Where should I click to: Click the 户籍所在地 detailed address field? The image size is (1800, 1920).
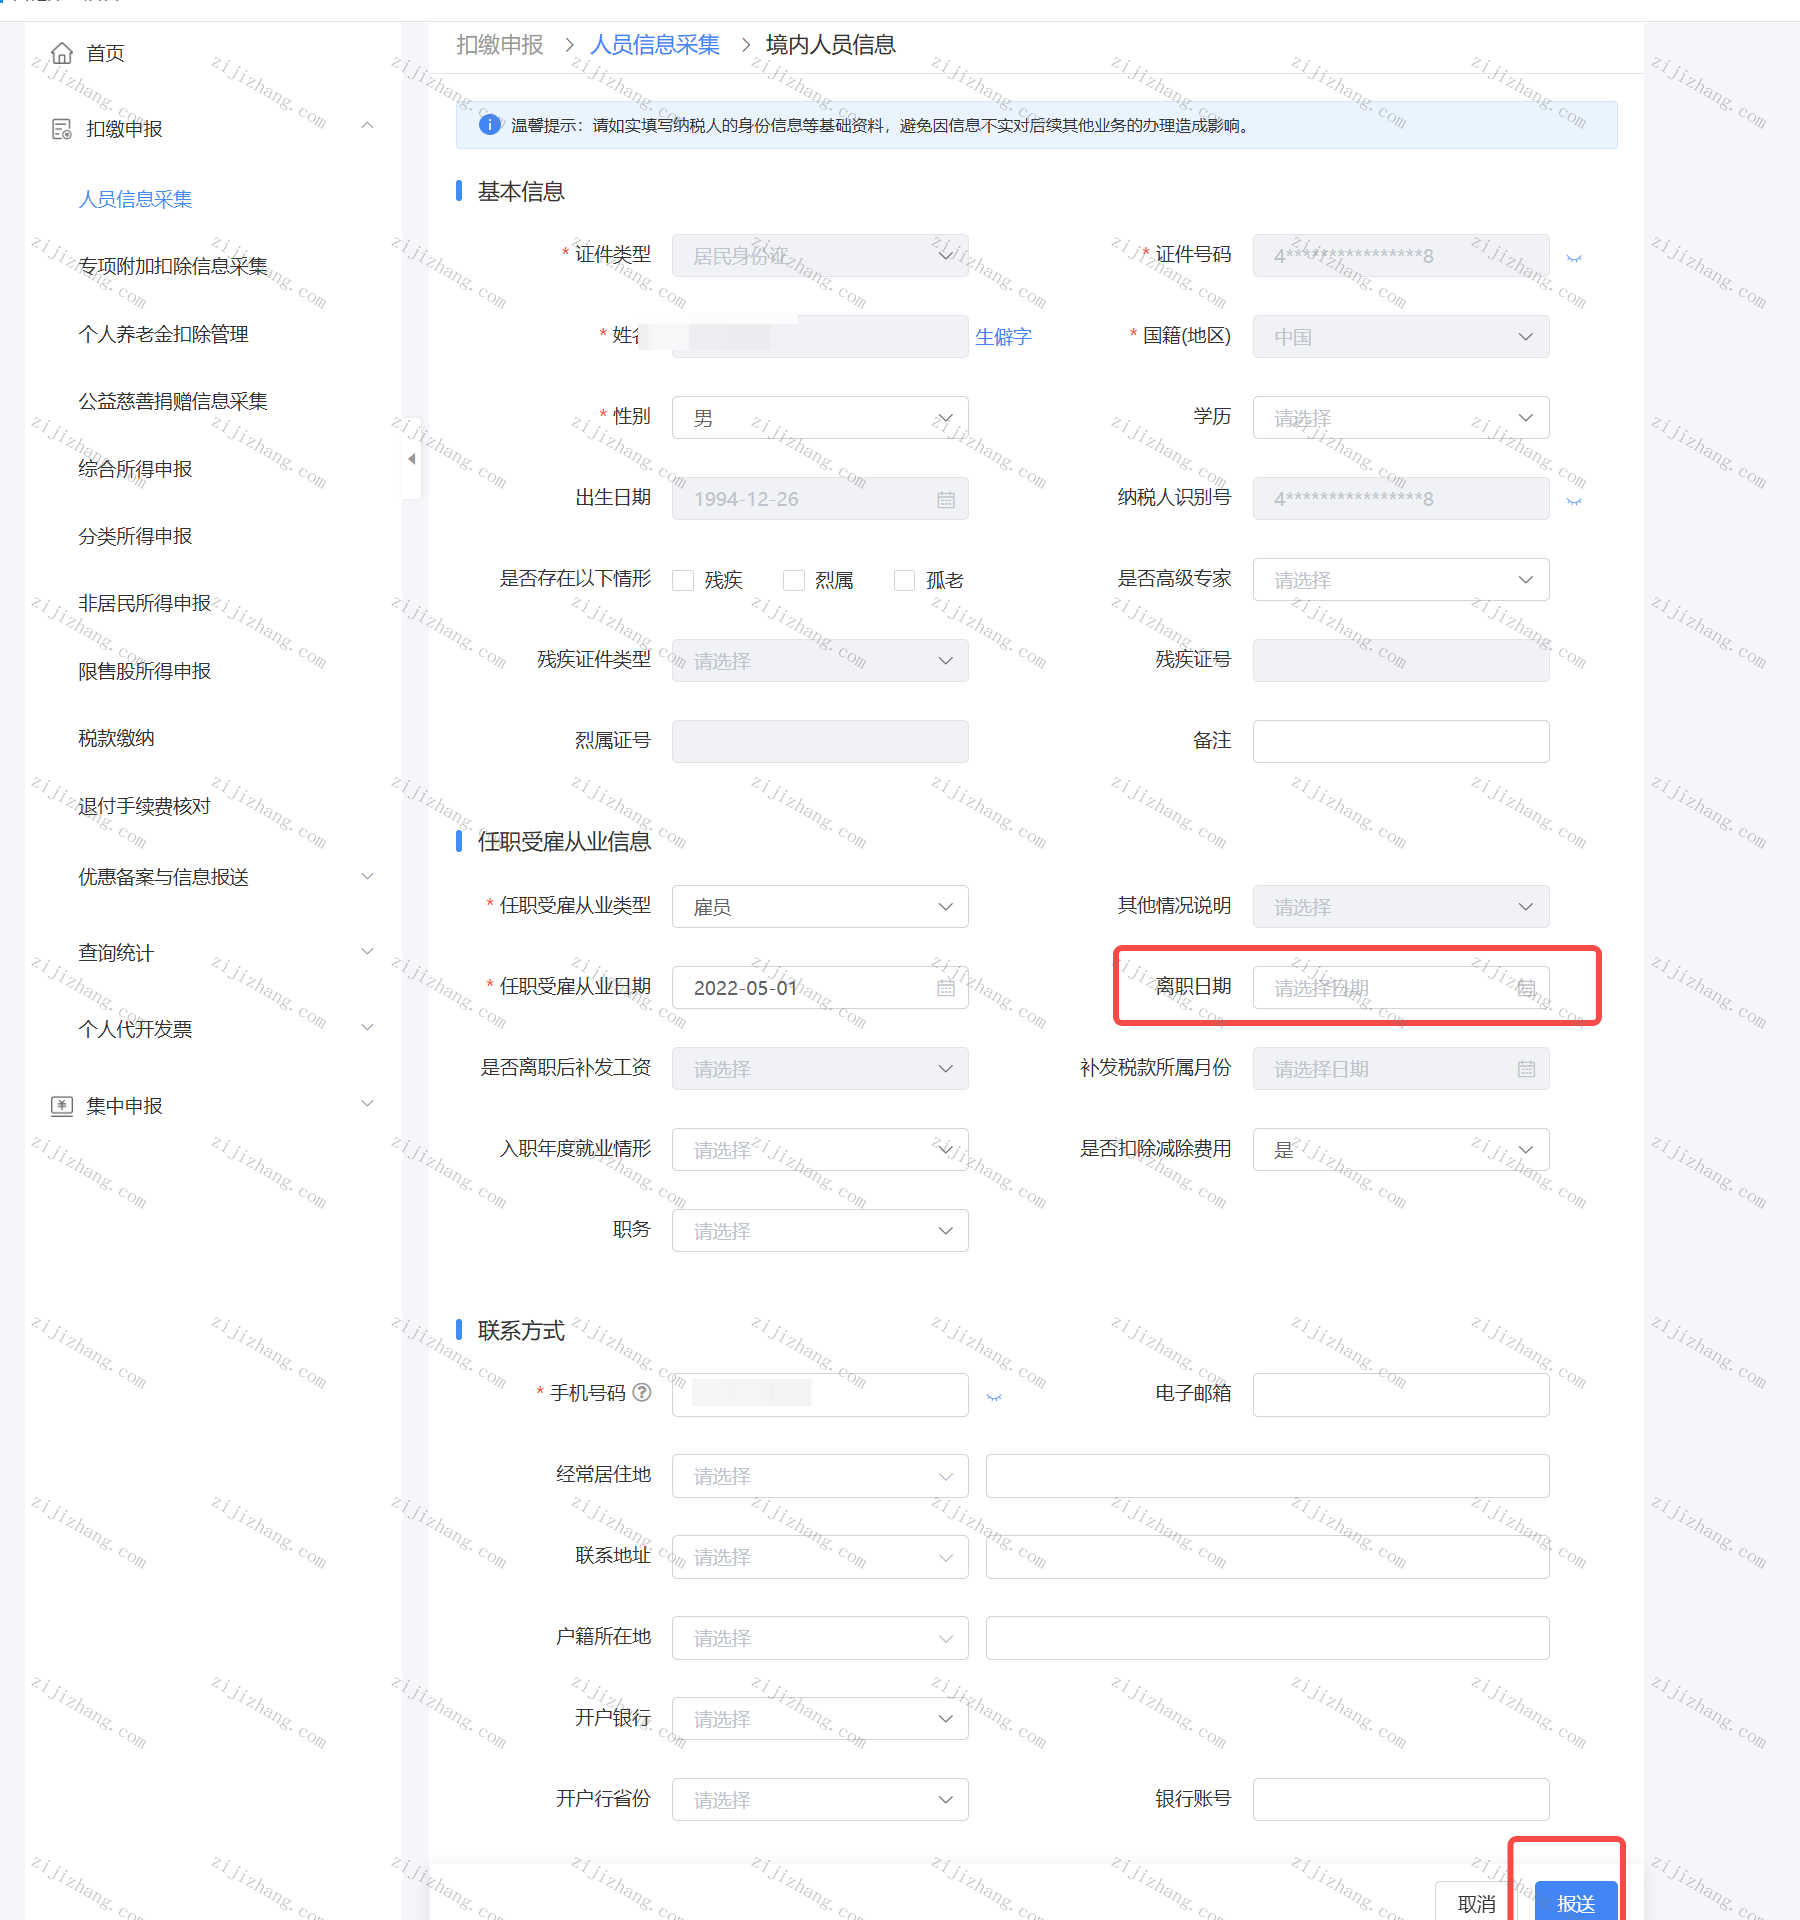pos(1268,1638)
